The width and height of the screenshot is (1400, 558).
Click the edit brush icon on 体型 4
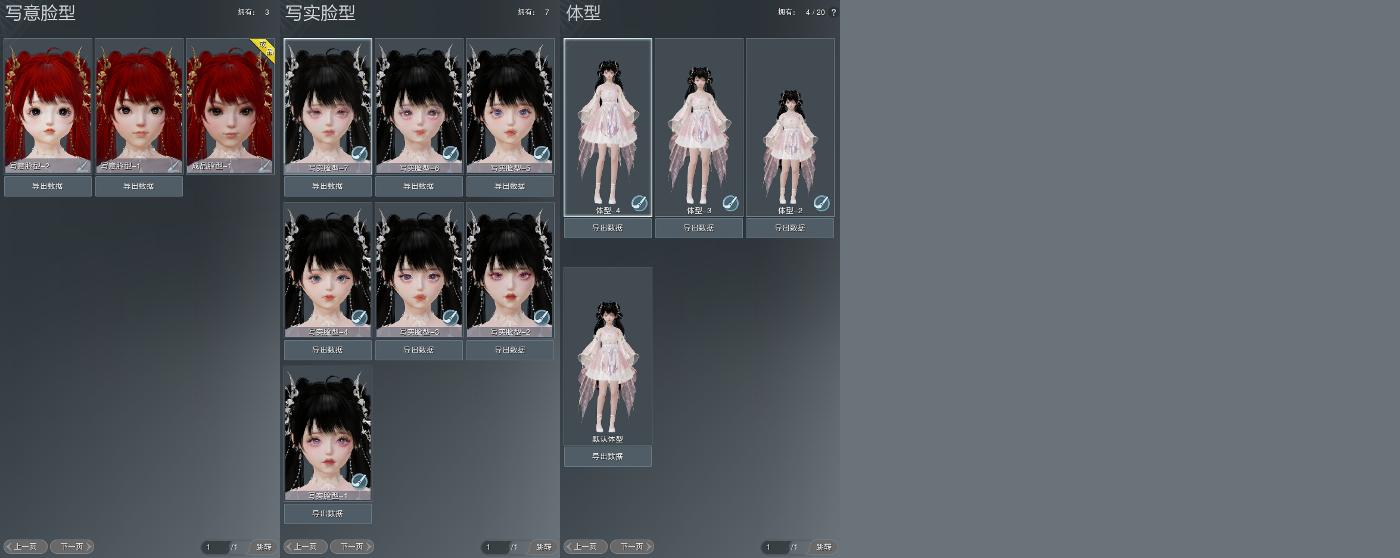tap(639, 203)
